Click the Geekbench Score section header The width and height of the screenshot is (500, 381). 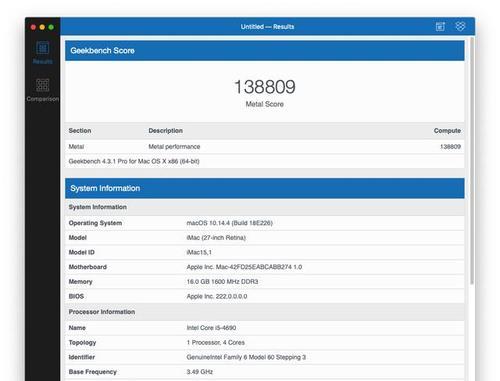[265, 51]
